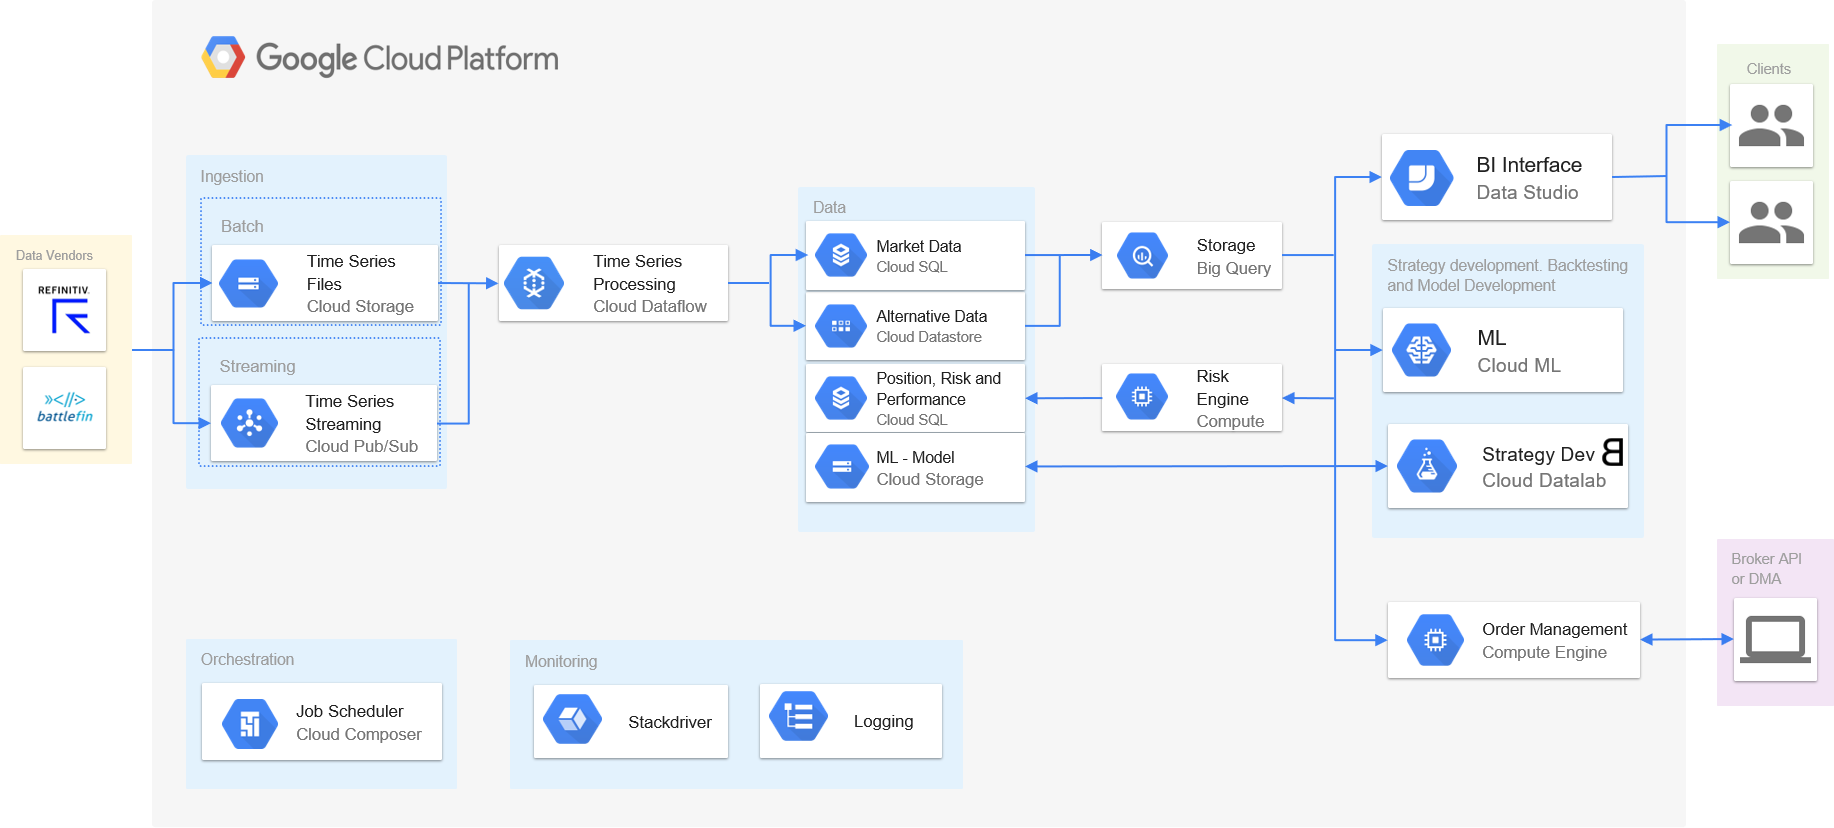Select the Cloud Pub/Sub icon for Time Series Streaming
This screenshot has width=1834, height=828.
(x=249, y=423)
